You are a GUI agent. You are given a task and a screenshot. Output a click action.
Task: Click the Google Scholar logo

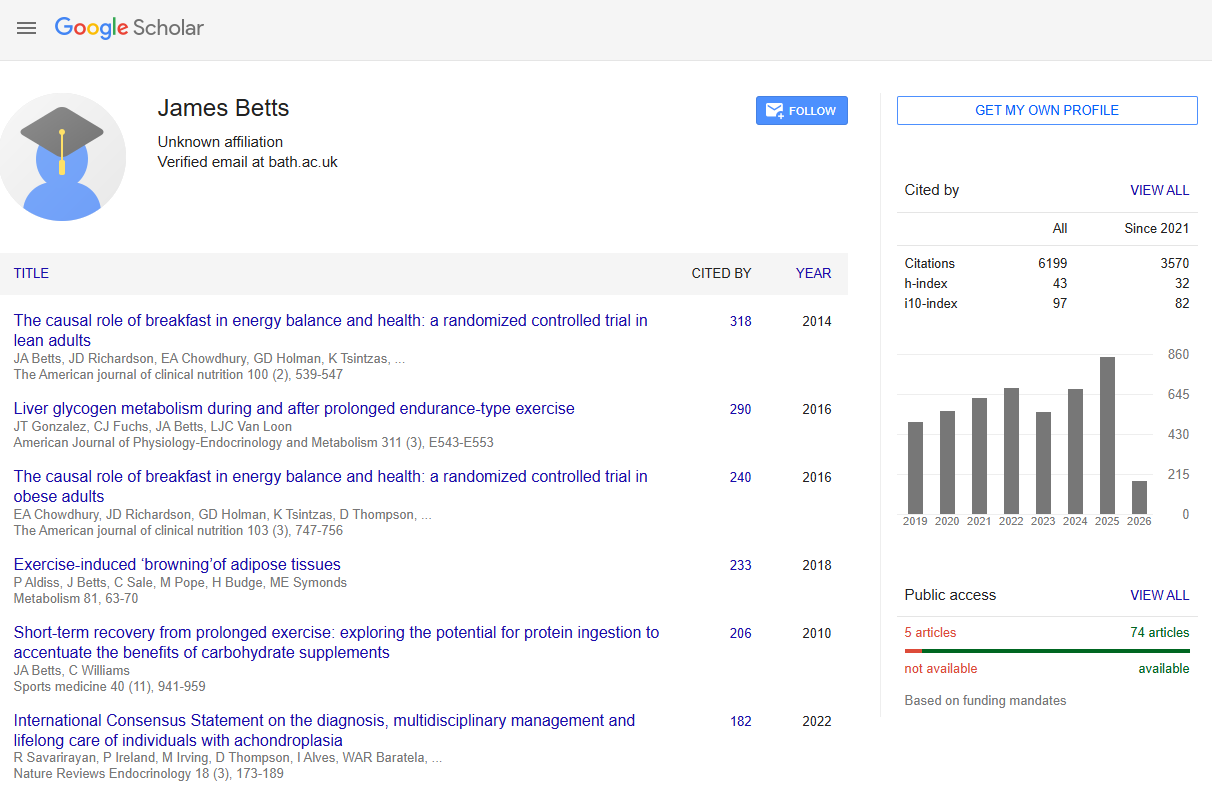(x=128, y=28)
